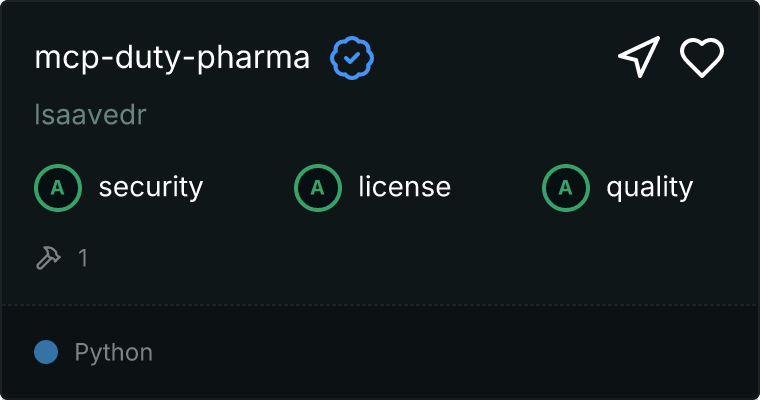Select the Python language label

(x=114, y=352)
